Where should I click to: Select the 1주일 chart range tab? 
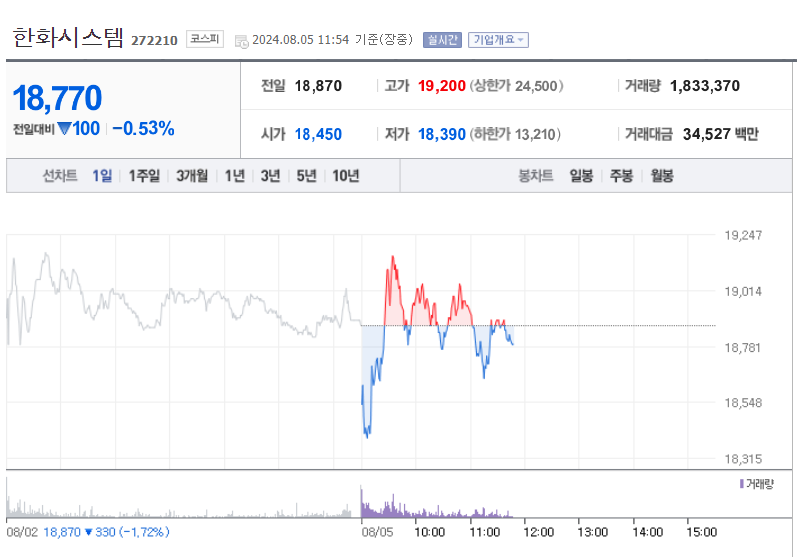144,176
